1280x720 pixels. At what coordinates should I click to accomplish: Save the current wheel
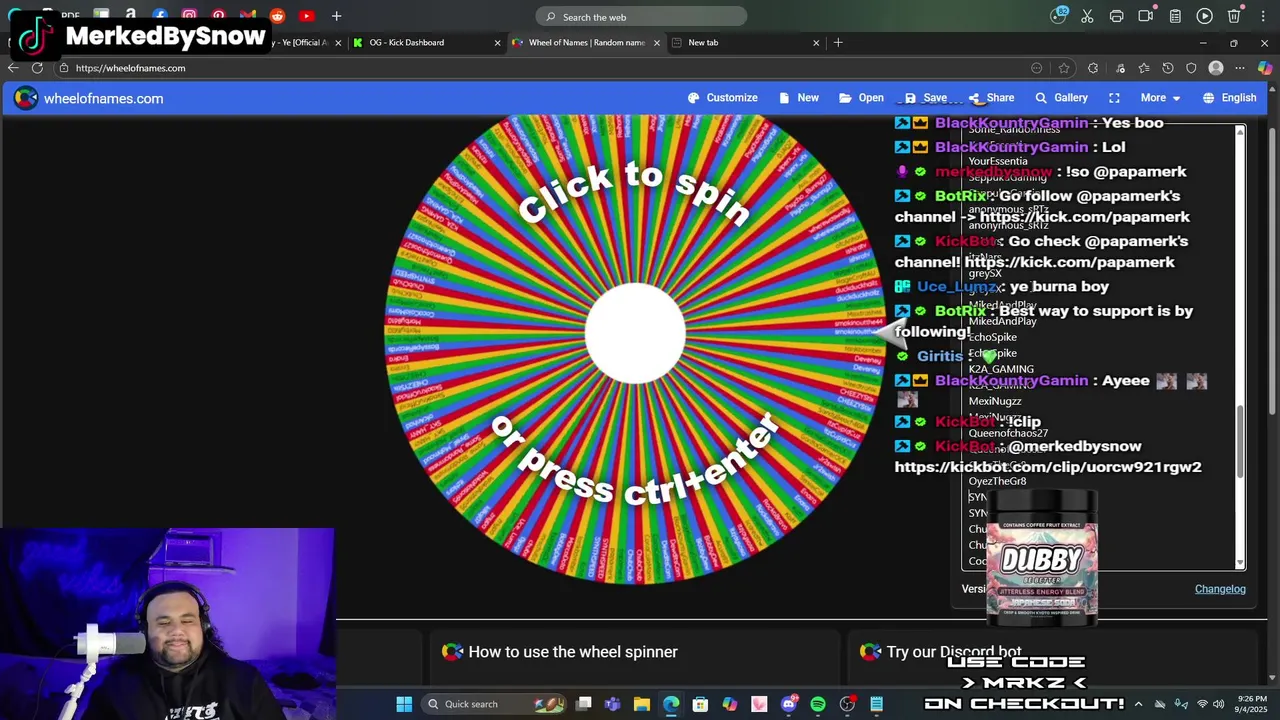925,98
